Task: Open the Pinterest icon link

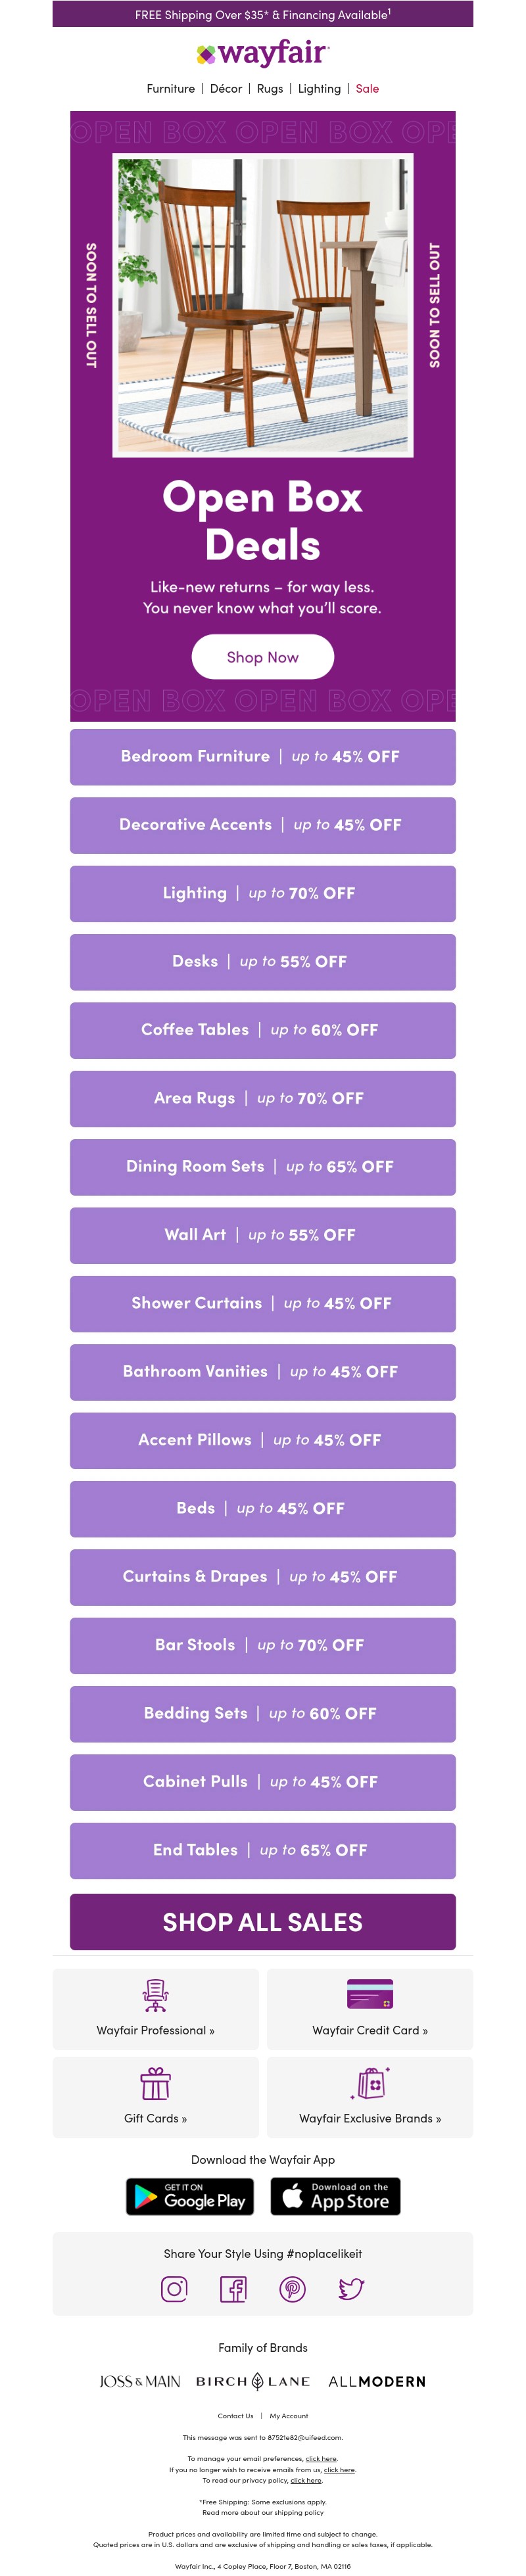Action: [x=292, y=2288]
